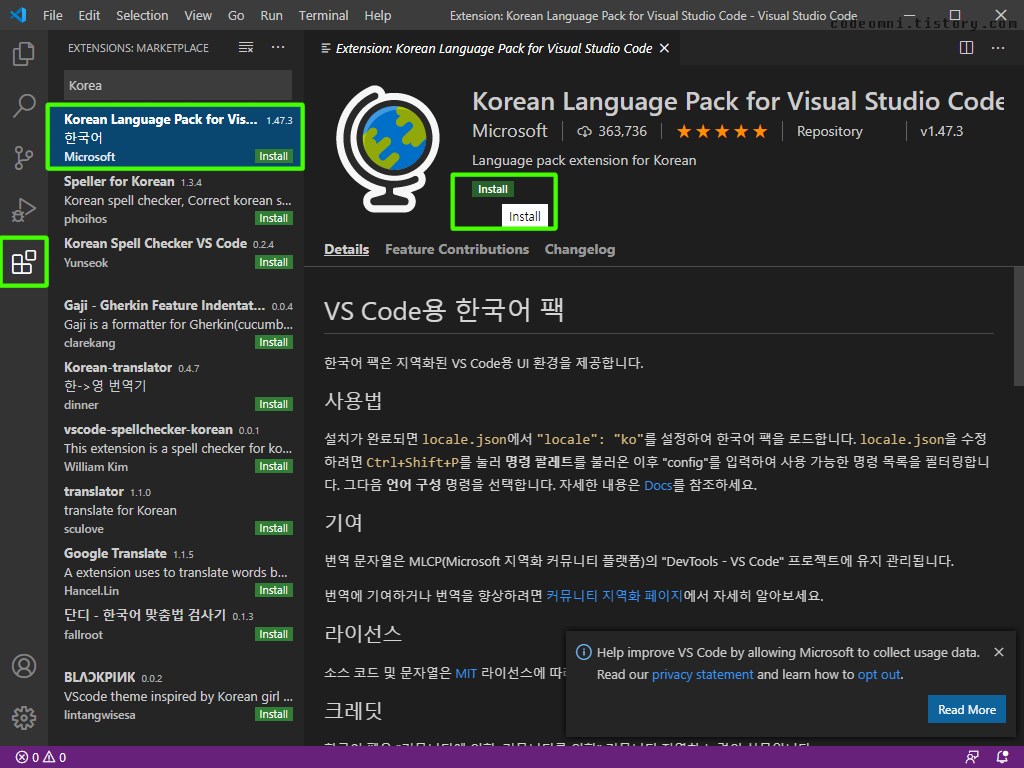This screenshot has width=1024, height=768.
Task: Install the fallroot spell checker extension
Action: pyautogui.click(x=273, y=634)
